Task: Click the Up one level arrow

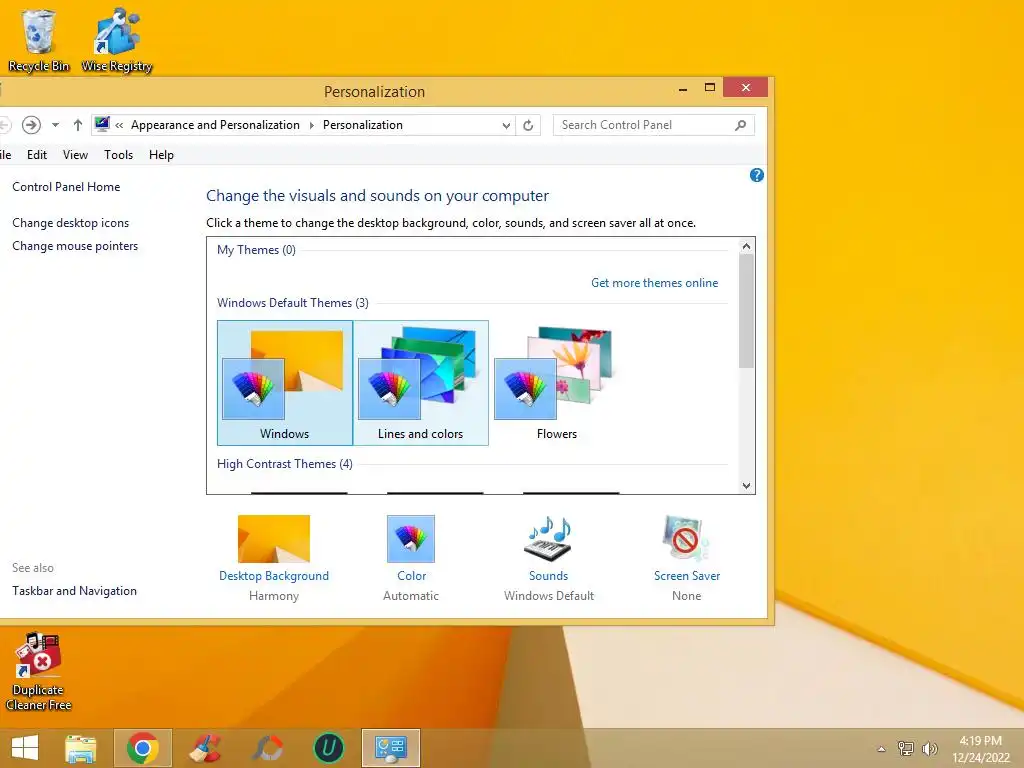Action: (78, 125)
